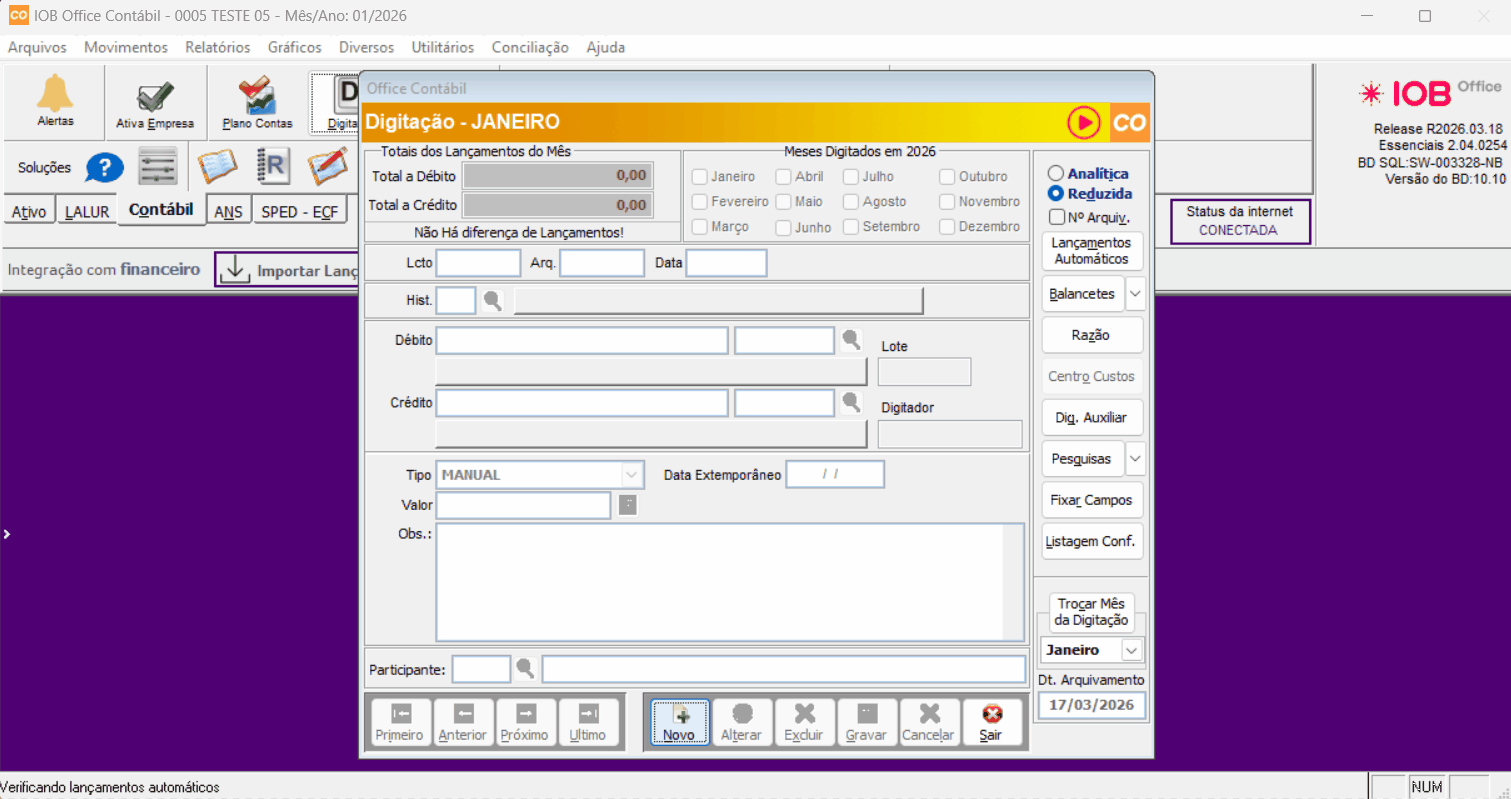Switch to the LALUR tab
1511x799 pixels.
click(87, 212)
